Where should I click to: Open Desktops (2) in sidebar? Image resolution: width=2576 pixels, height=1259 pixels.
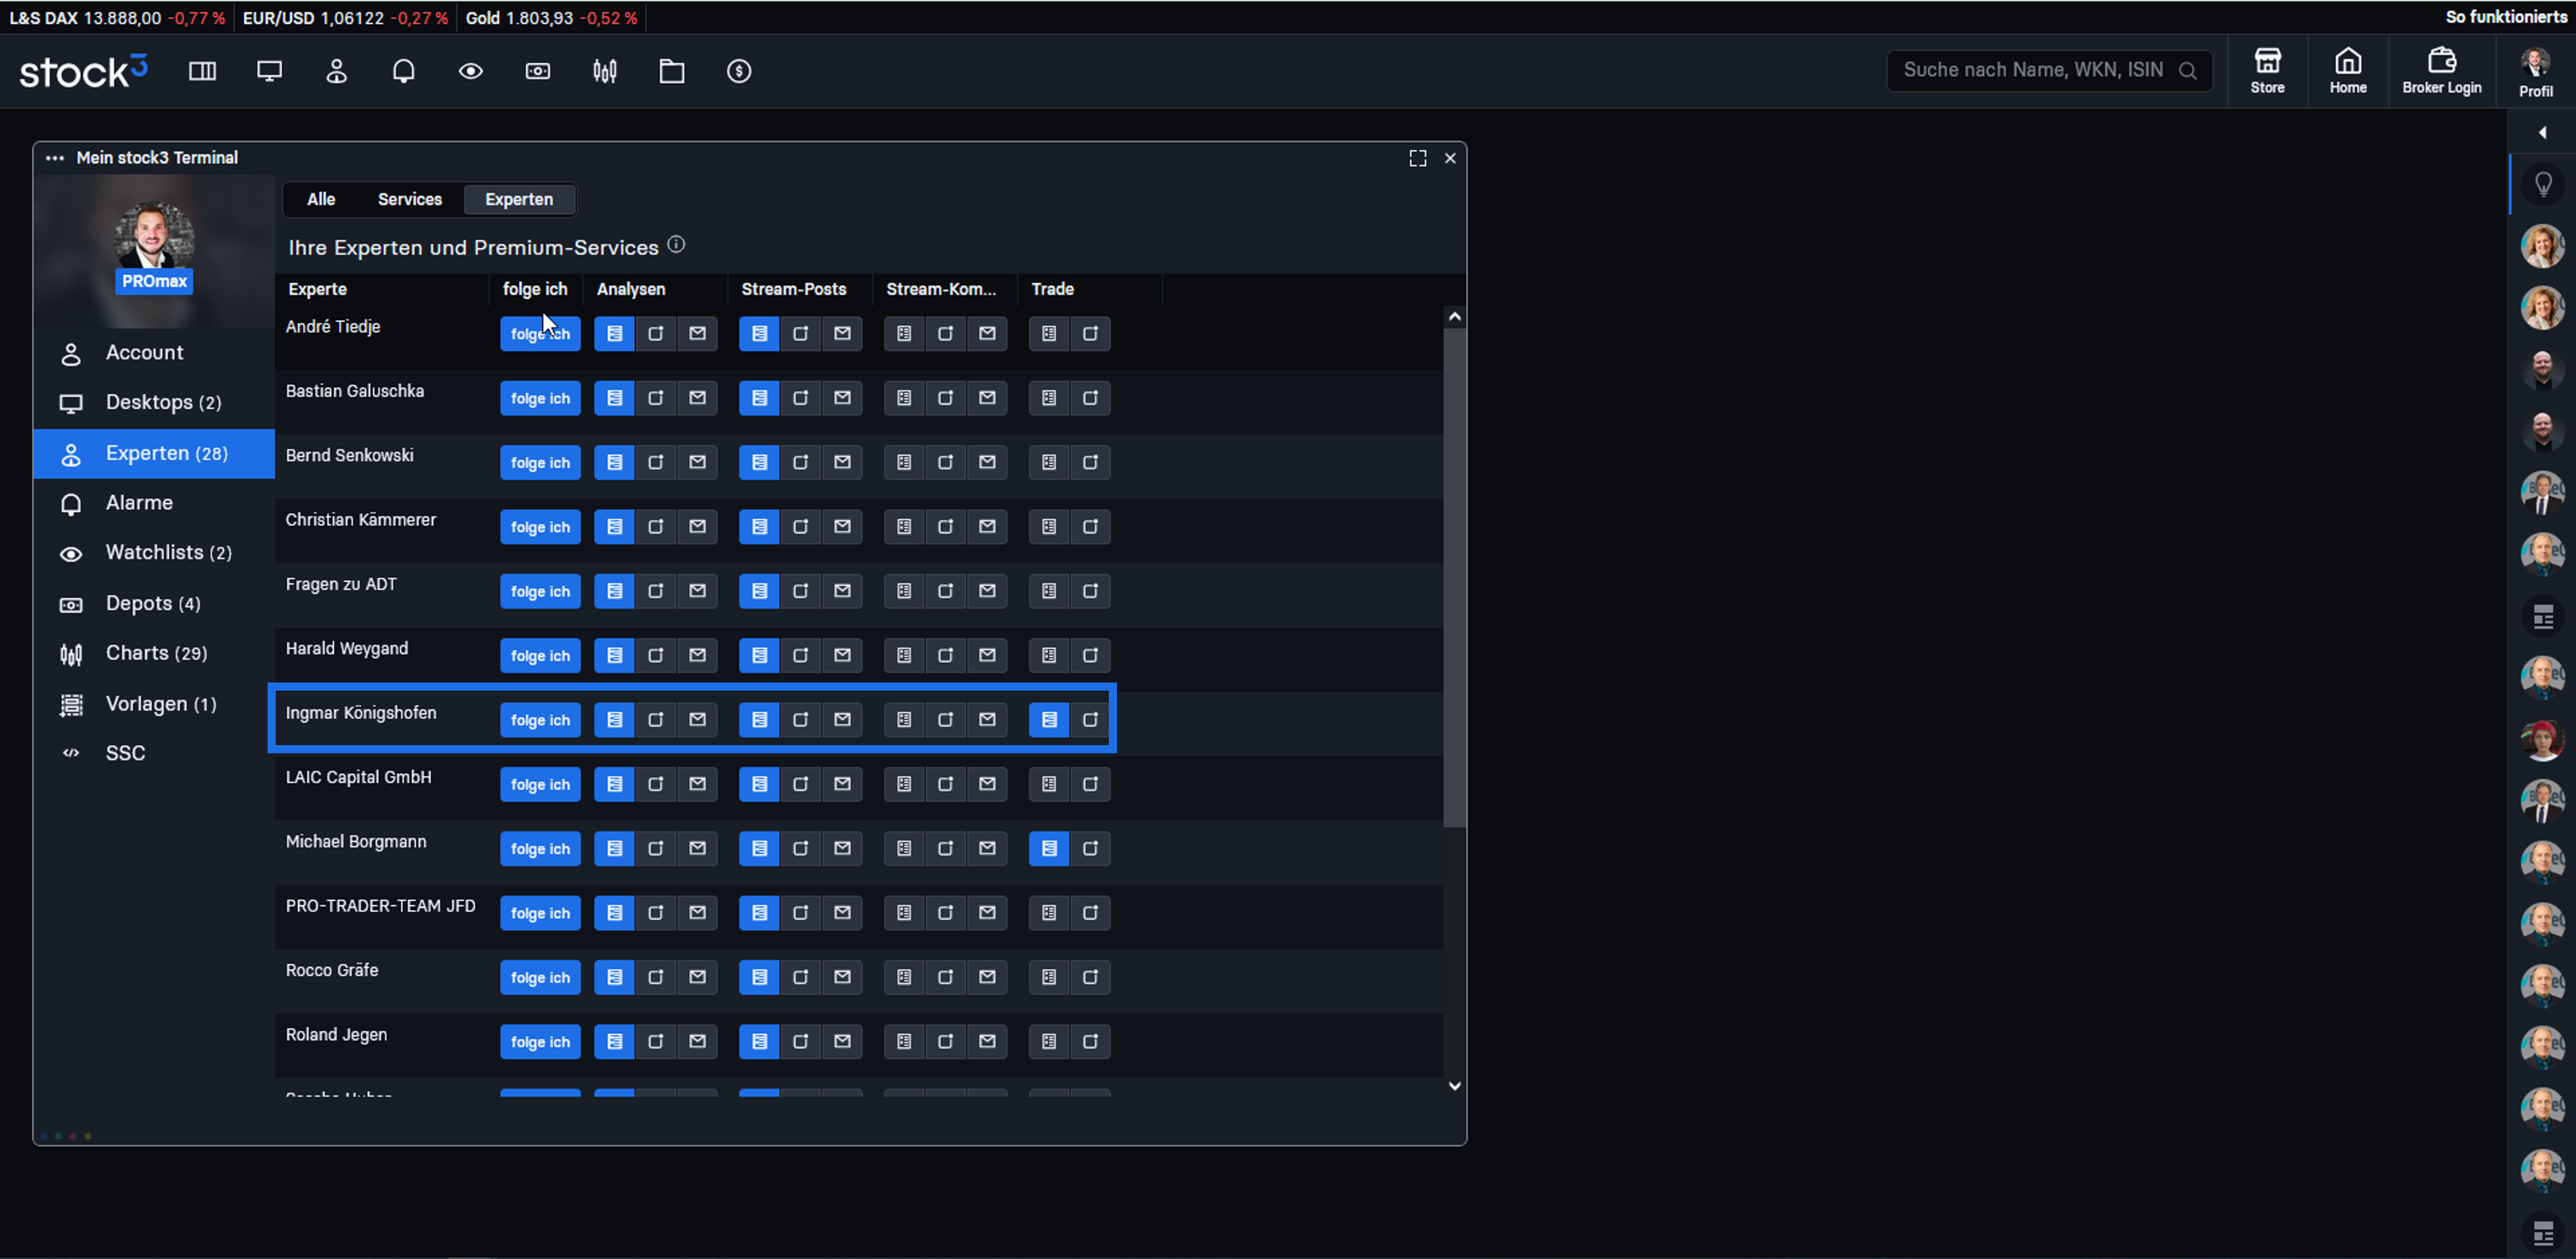154,403
